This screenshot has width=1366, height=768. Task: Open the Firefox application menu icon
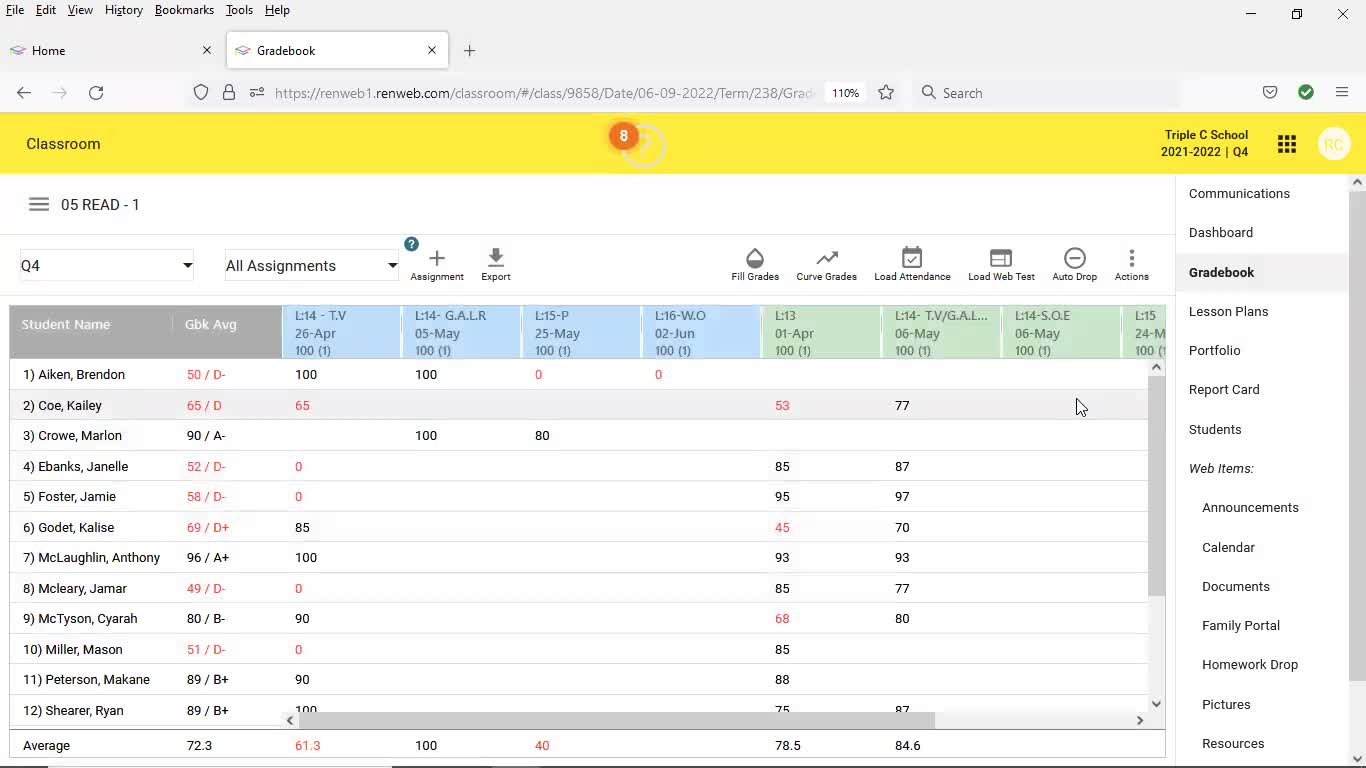(1342, 93)
